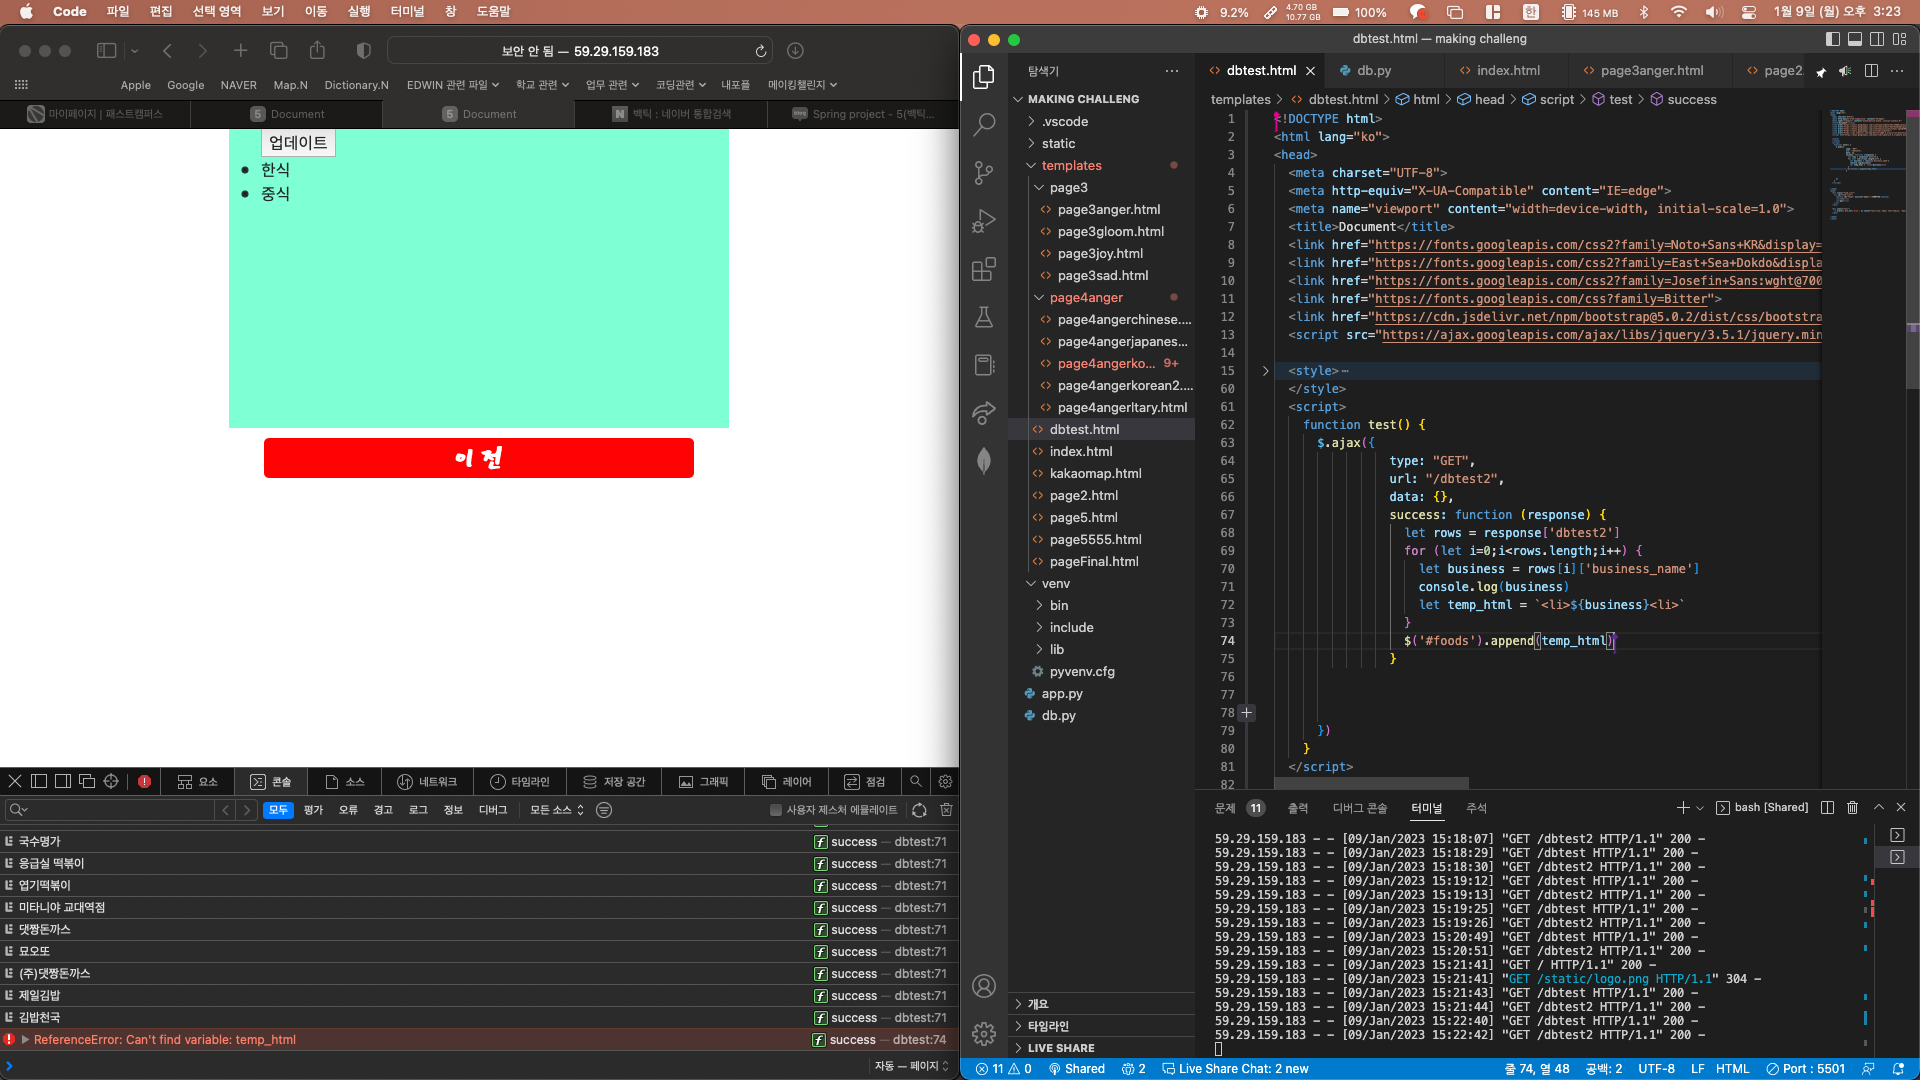
Task: Open the Manage gear in VS Code
Action: 984,1033
